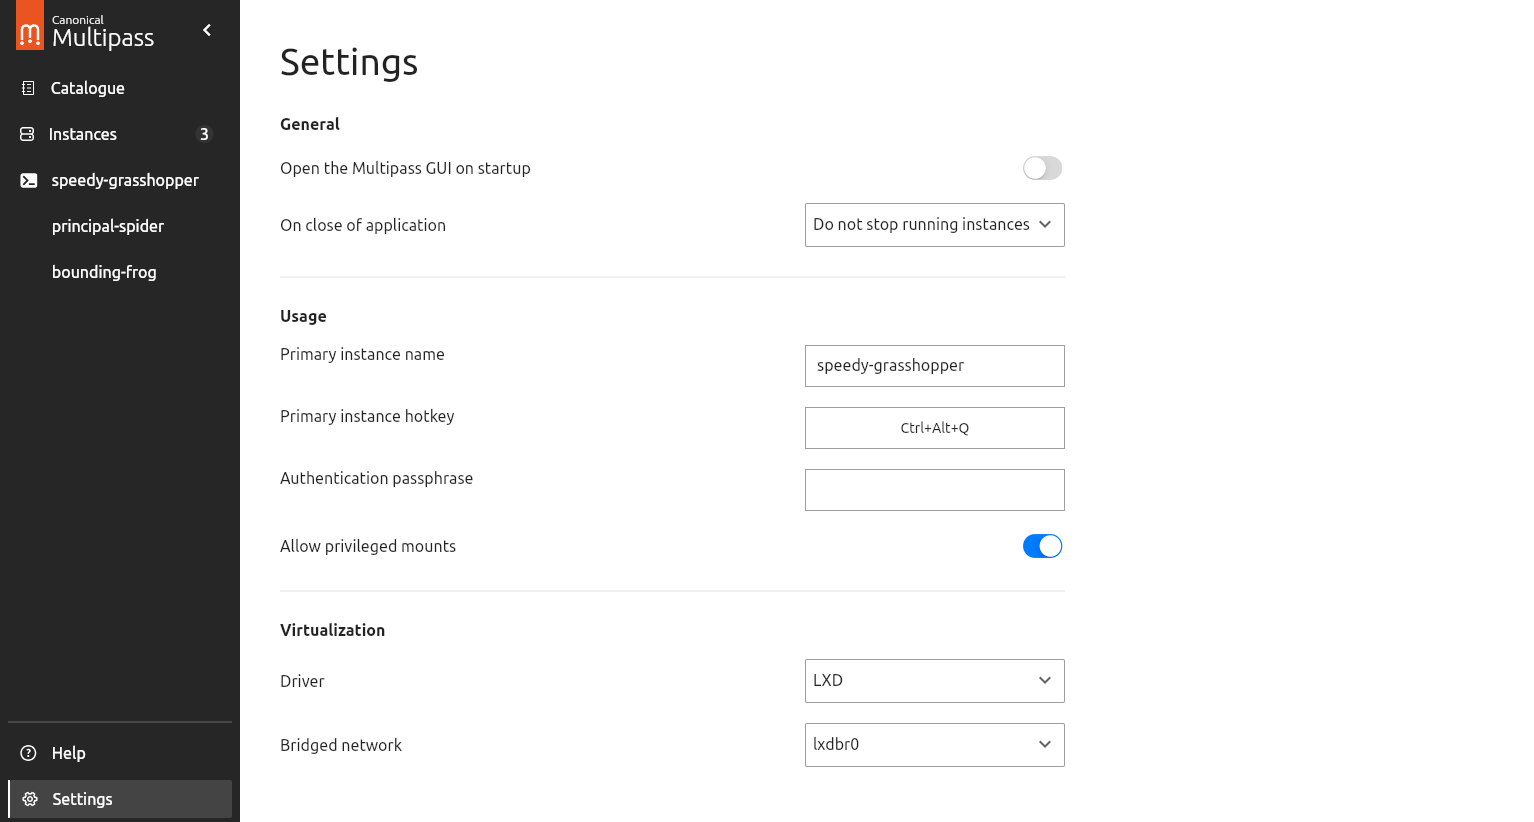
Task: Focus the Authentication passphrase field
Action: [934, 490]
